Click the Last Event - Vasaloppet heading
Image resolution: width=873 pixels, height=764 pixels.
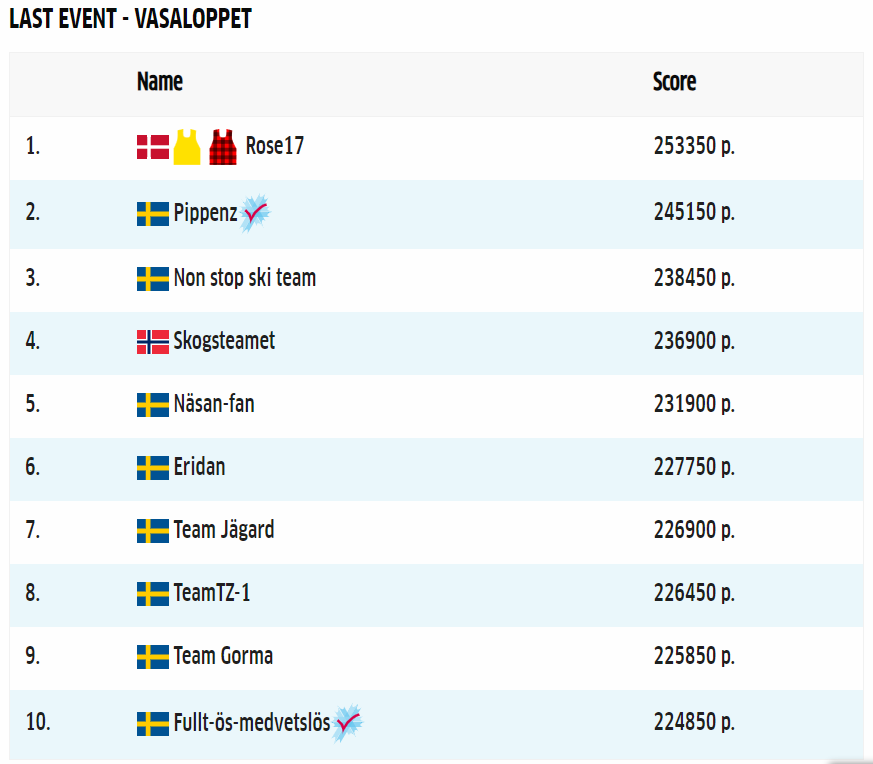(x=130, y=19)
